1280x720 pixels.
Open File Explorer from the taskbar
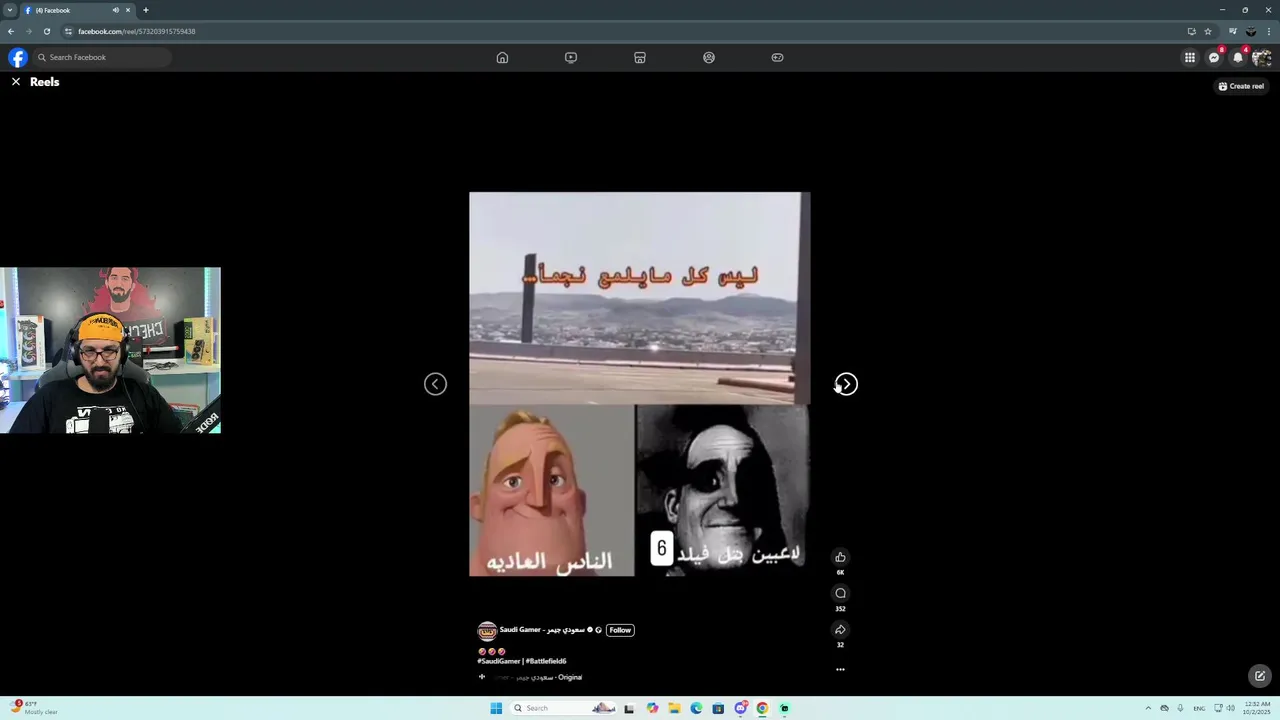(x=674, y=708)
